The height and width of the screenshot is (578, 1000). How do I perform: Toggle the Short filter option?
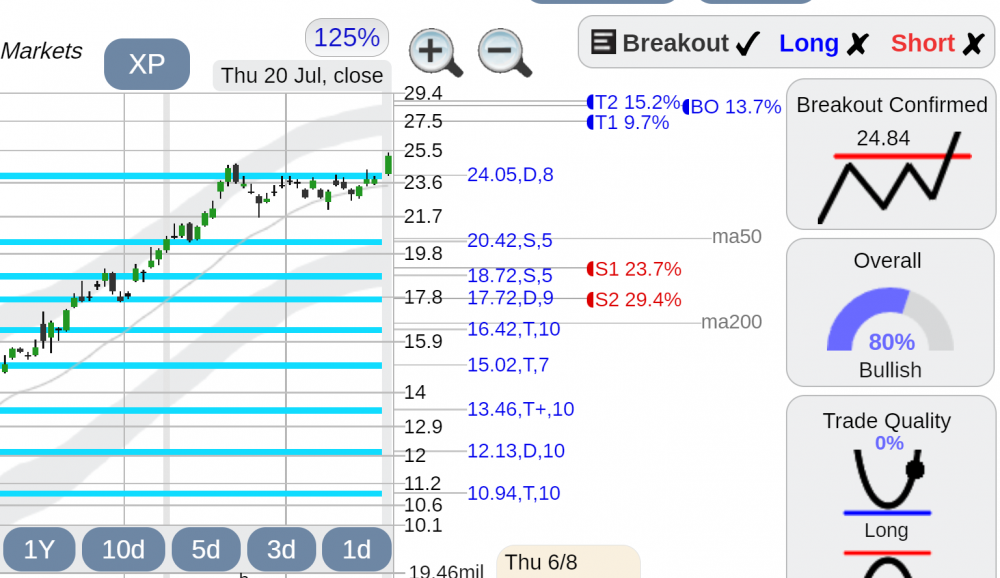[938, 43]
